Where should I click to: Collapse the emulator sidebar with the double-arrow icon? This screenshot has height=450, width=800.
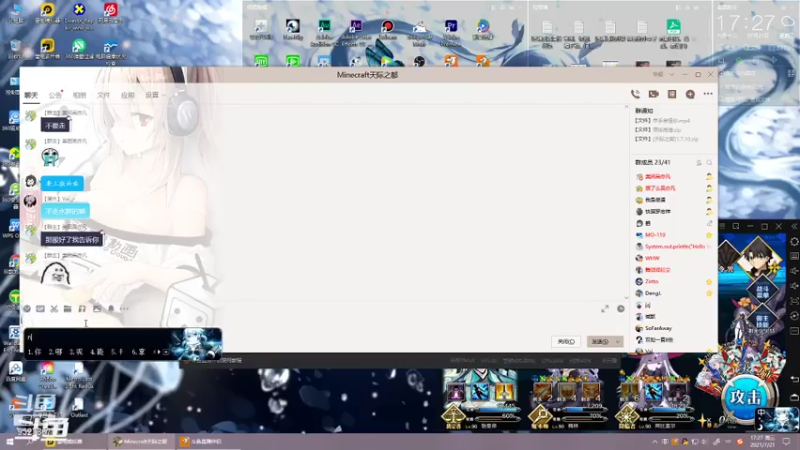point(794,226)
